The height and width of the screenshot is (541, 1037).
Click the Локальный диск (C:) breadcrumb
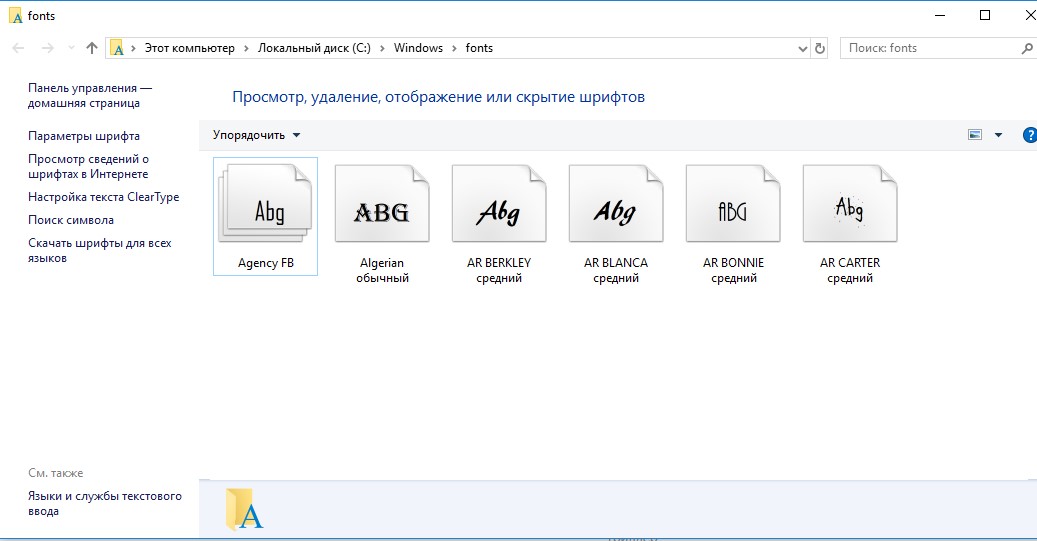pos(313,48)
